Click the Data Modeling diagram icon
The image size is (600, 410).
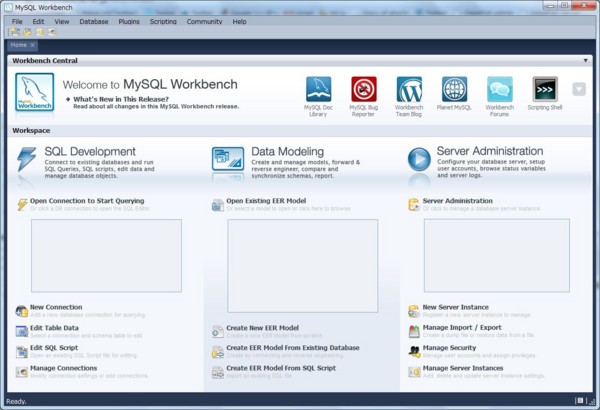(x=228, y=158)
